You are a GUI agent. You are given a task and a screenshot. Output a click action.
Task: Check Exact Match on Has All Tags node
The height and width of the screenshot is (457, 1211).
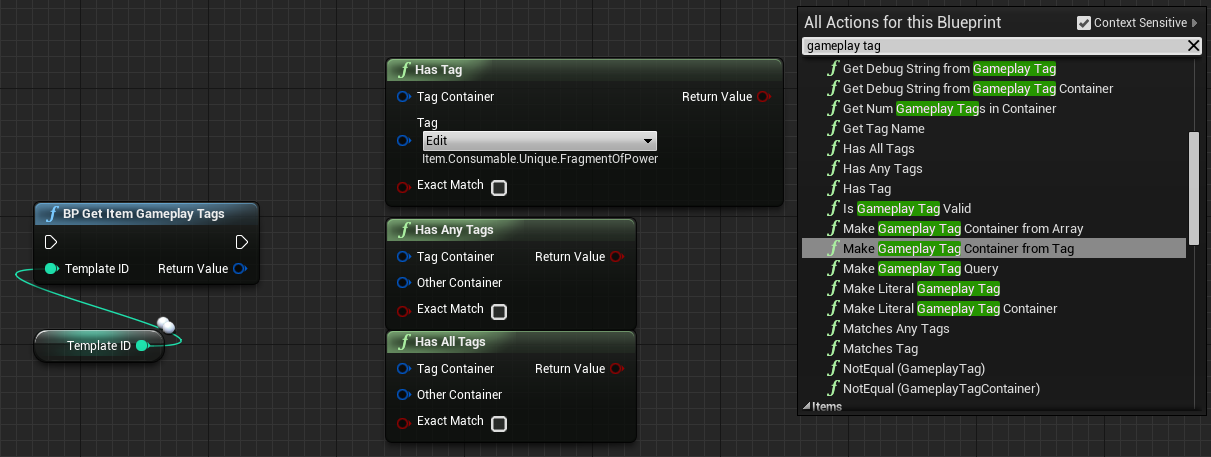coord(499,423)
